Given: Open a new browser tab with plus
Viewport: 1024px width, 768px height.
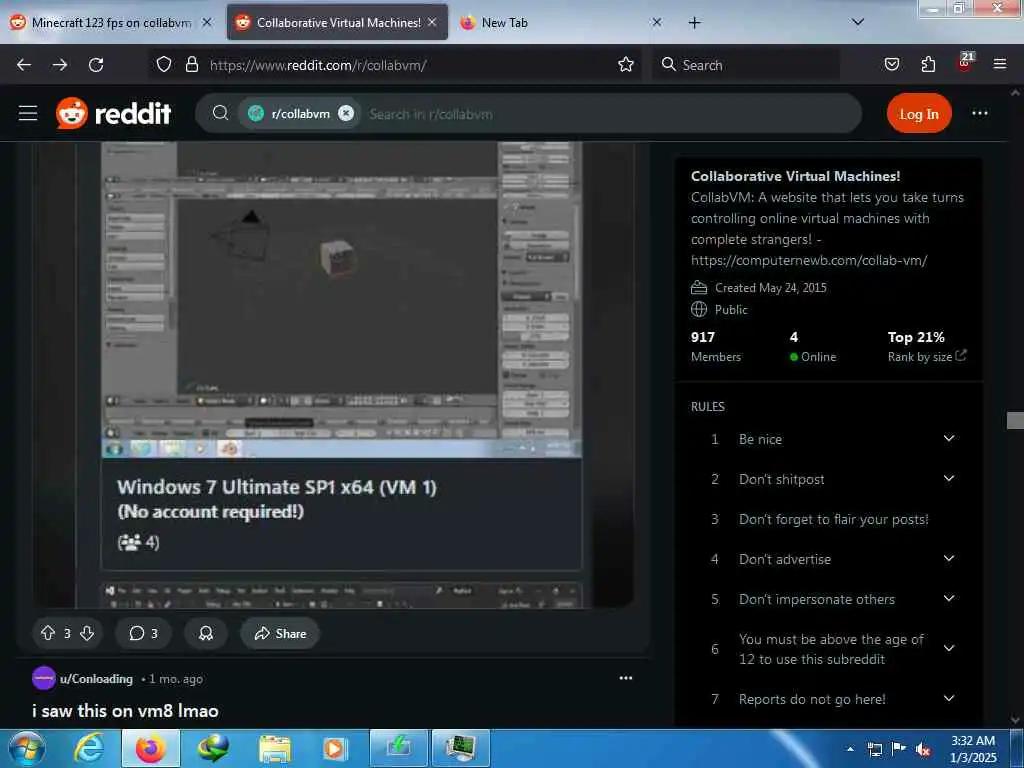Looking at the screenshot, I should tap(695, 23).
